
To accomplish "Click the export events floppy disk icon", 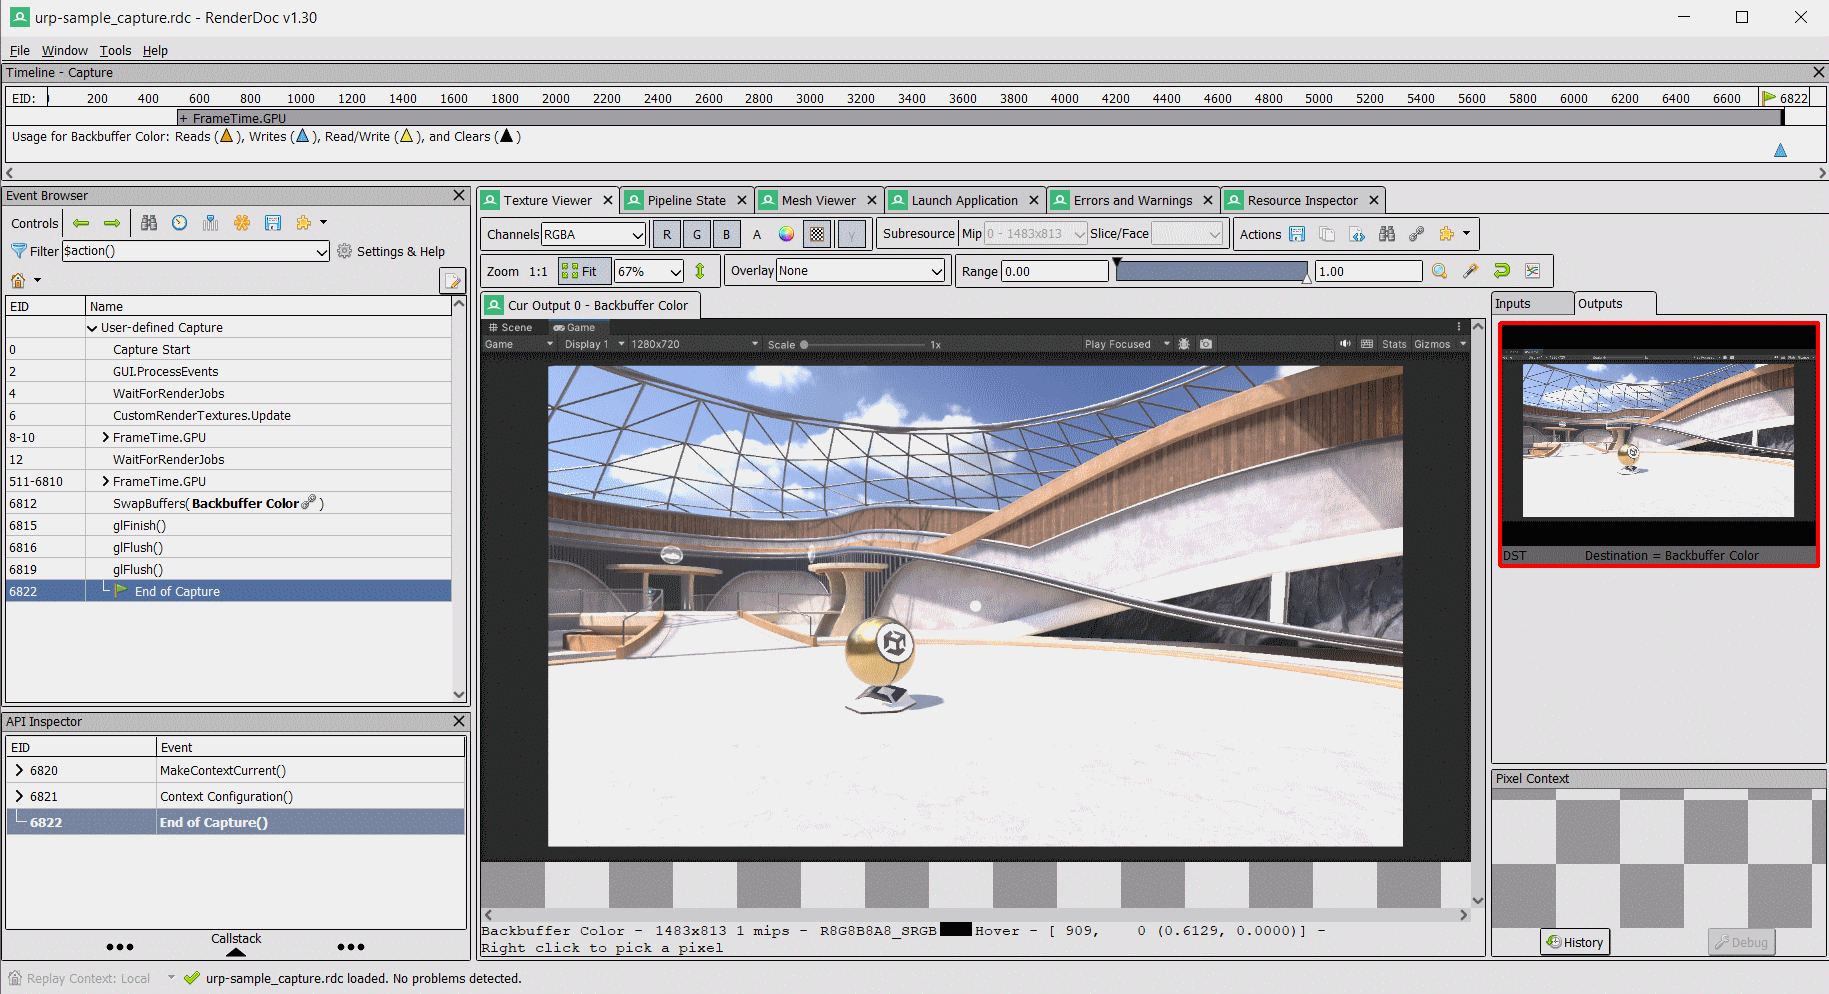I will tap(273, 222).
